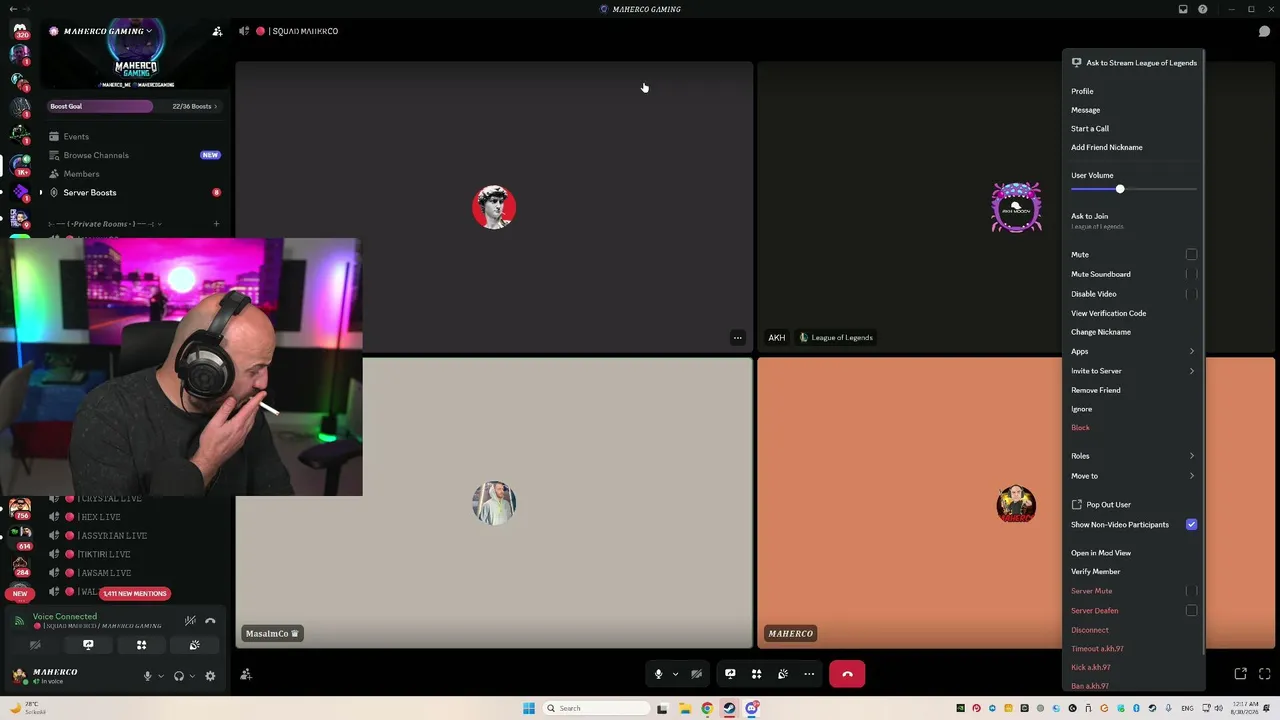Screen dimensions: 1280x720
Task: Open mic options arrow in call control bar
Action: (675, 674)
